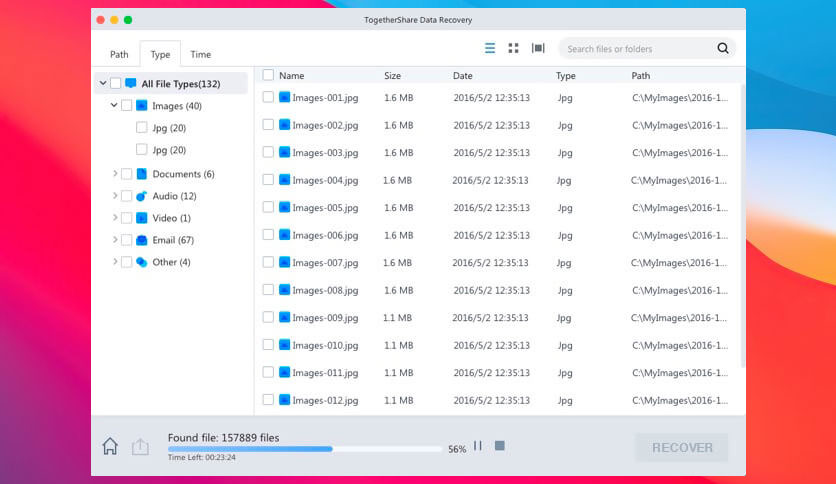Switch to preview filmstrip view

click(x=538, y=49)
